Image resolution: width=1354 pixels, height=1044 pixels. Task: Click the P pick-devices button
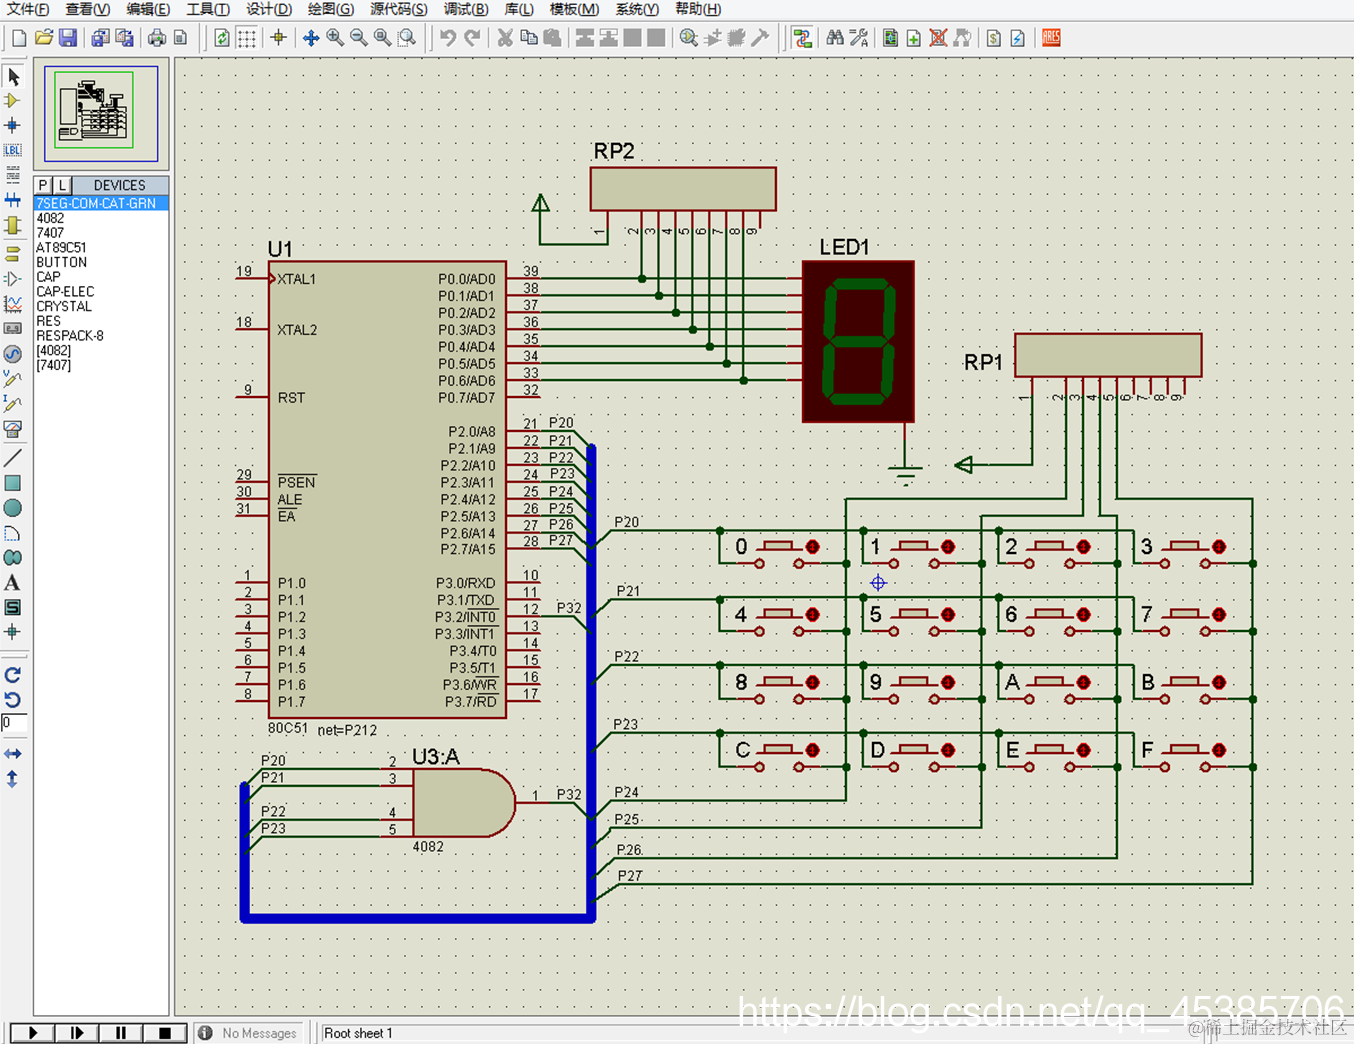click(44, 185)
